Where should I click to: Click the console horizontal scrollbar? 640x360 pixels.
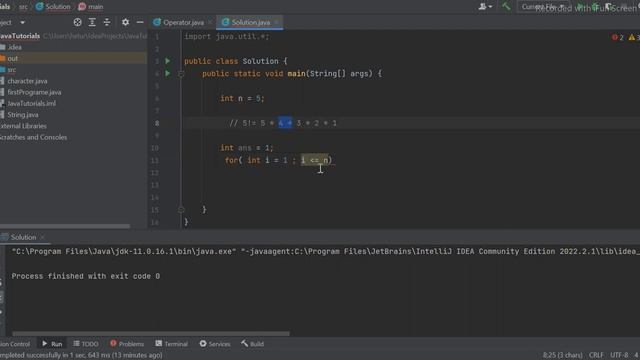tap(151, 333)
